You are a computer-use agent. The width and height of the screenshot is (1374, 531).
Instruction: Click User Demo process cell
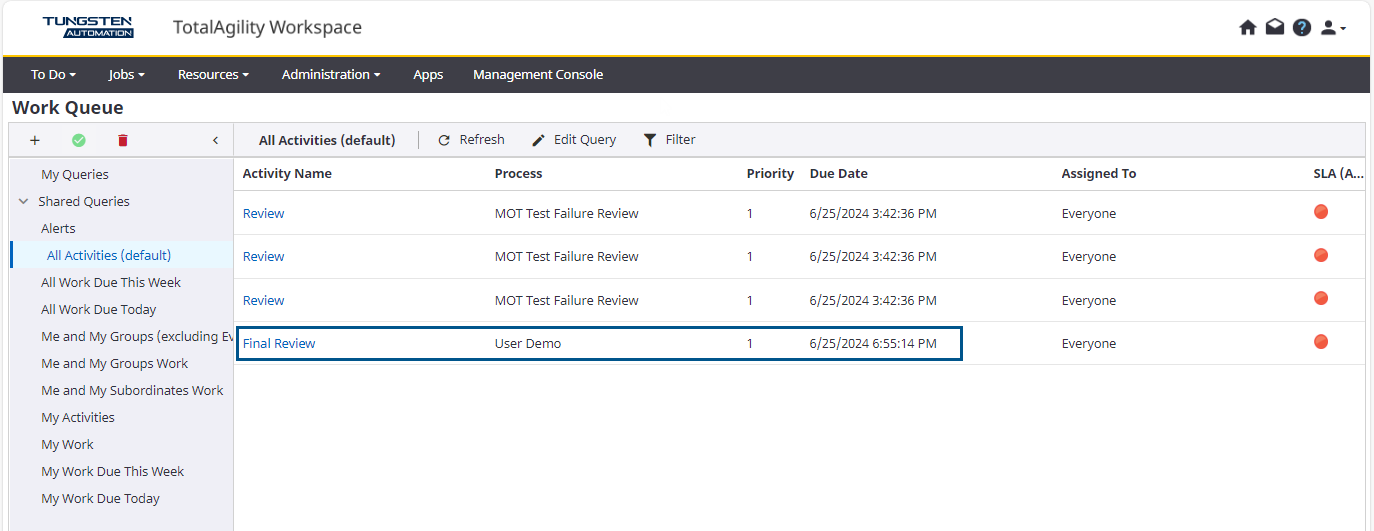[528, 343]
